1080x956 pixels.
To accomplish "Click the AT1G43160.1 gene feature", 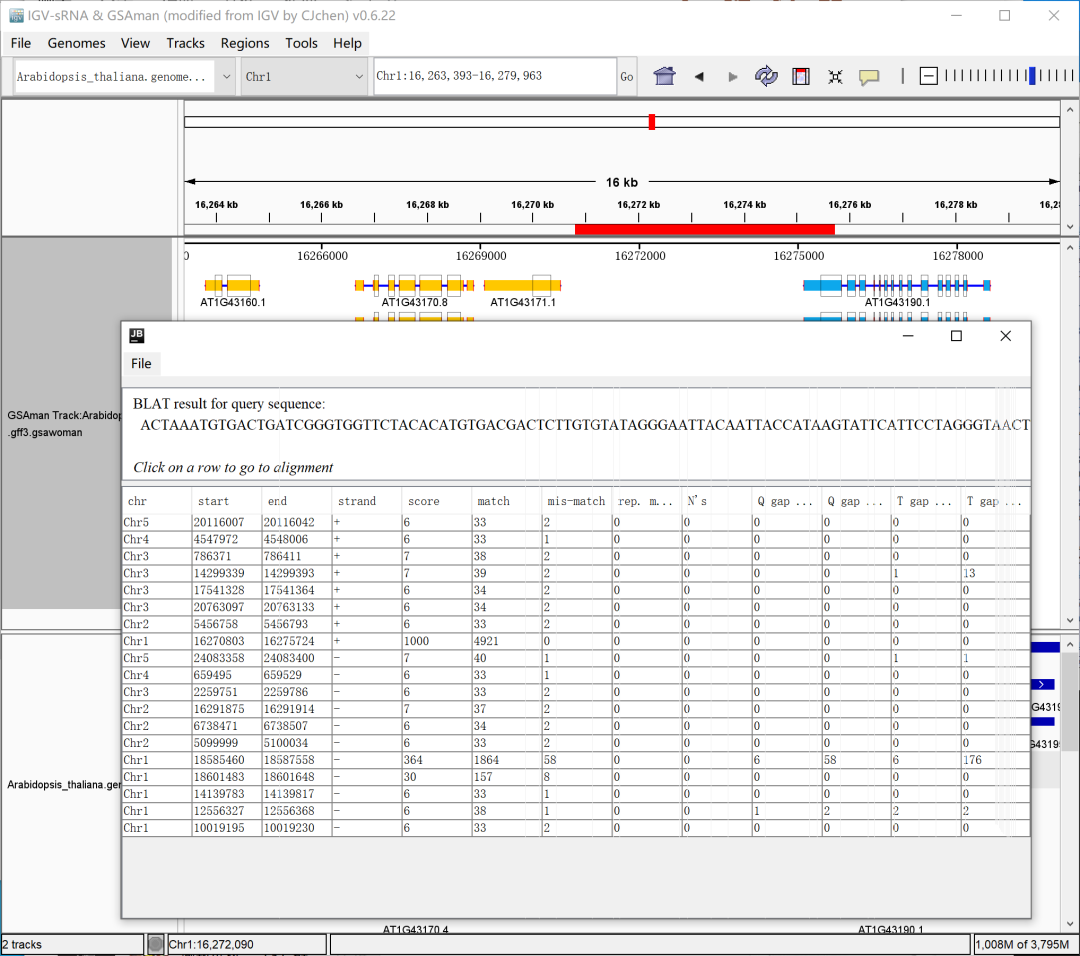I will 232,285.
